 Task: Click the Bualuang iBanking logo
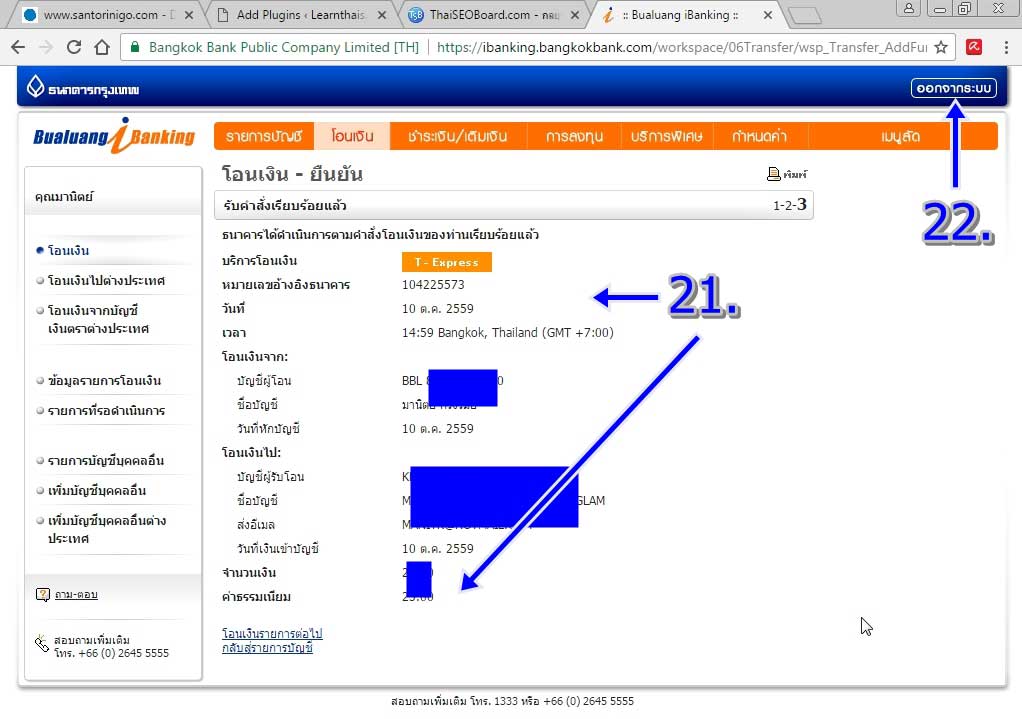click(114, 136)
